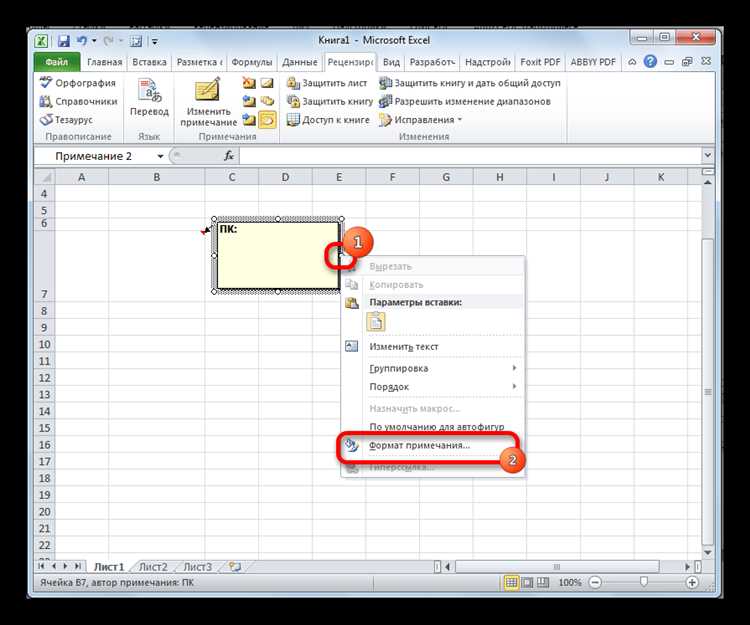Click Защитить книгу и дать общий доступ
Screen dimensions: 750x625
[469, 83]
